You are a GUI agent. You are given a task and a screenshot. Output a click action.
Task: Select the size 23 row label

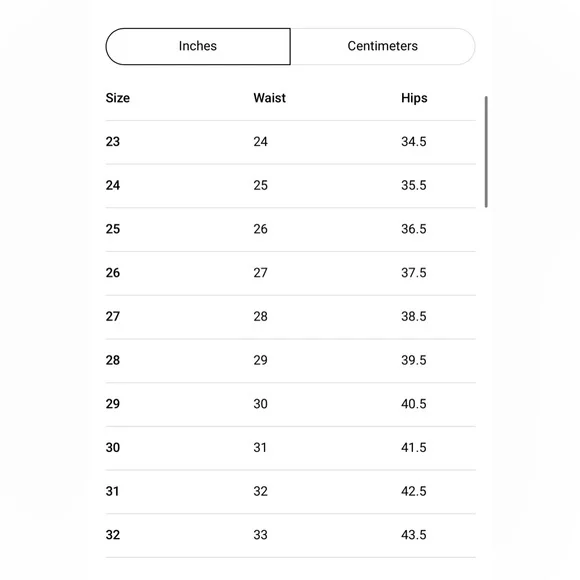point(113,142)
